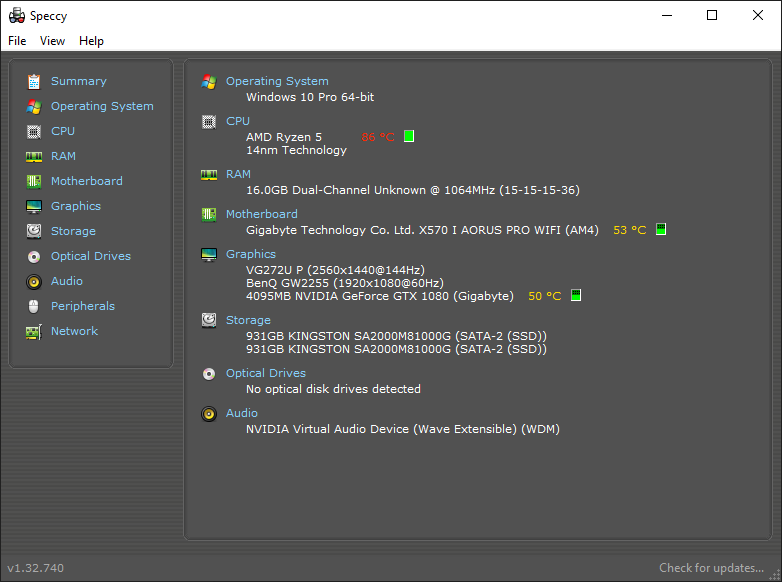Click the Operating System Windows flag sidebar icon
This screenshot has height=582, width=782.
click(x=34, y=106)
